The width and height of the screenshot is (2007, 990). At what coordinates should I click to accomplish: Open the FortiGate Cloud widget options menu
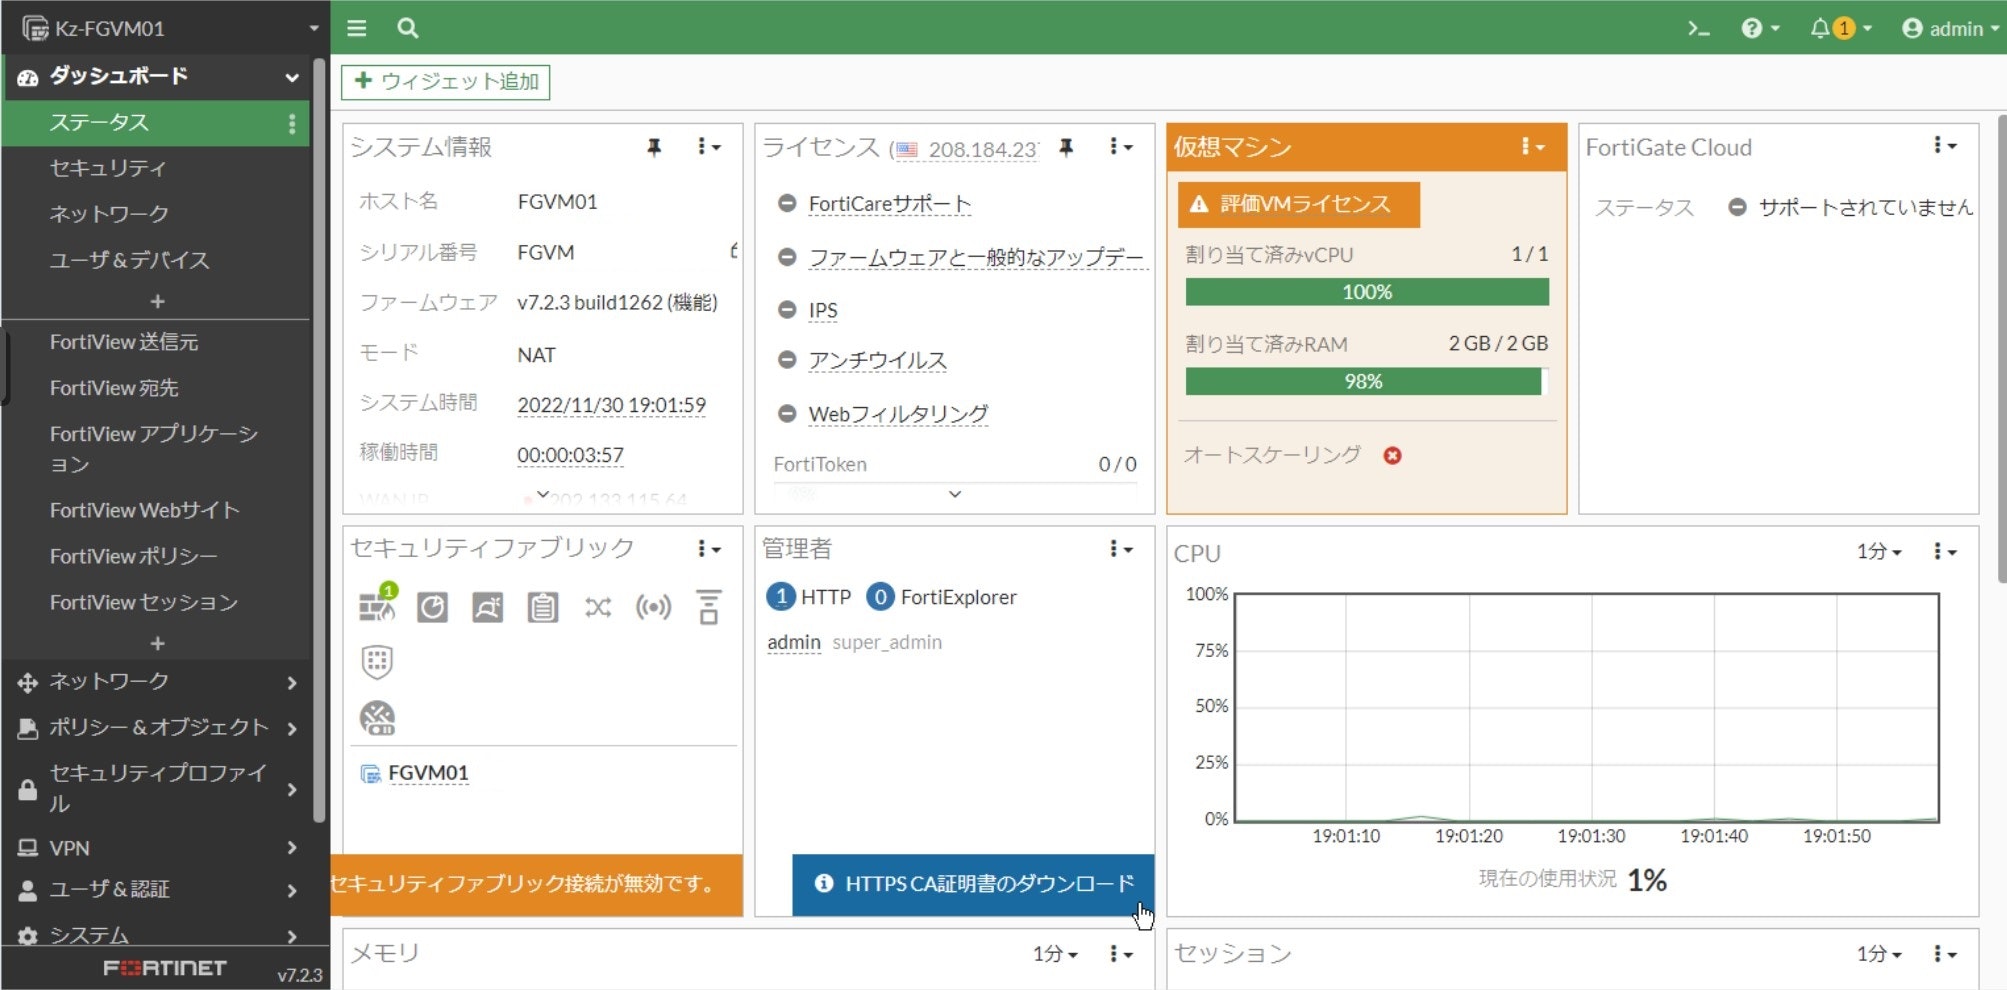pos(1944,146)
